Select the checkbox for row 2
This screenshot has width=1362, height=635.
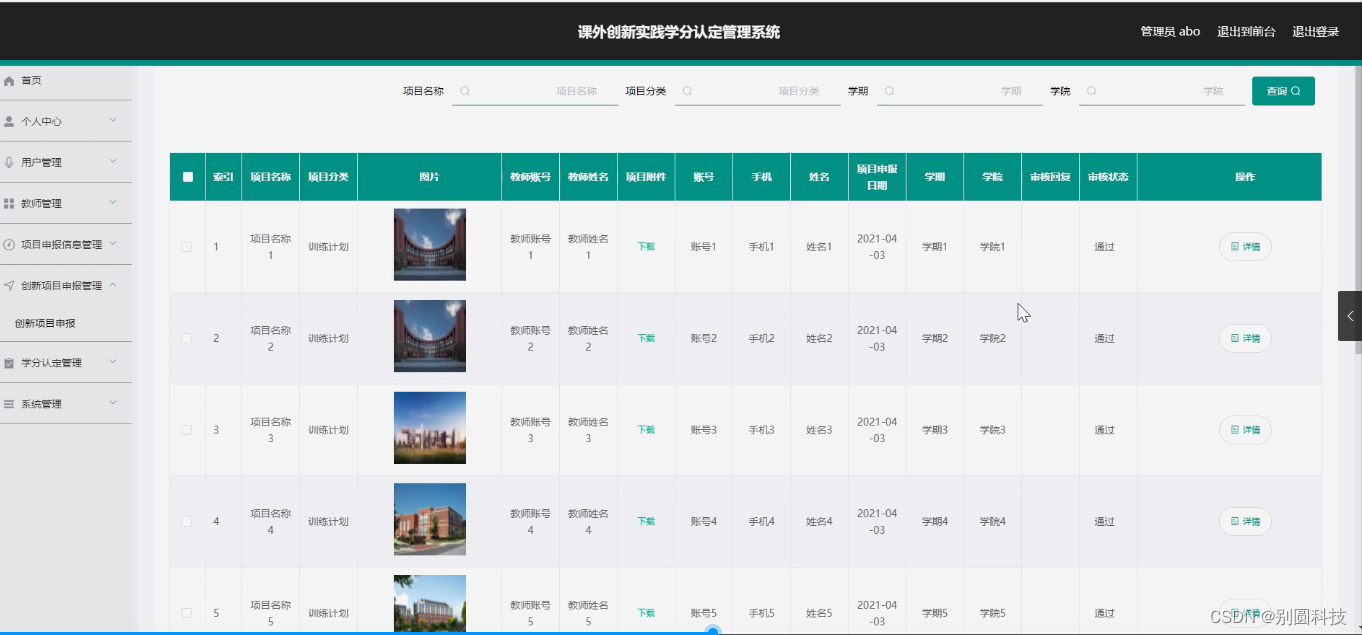[186, 338]
